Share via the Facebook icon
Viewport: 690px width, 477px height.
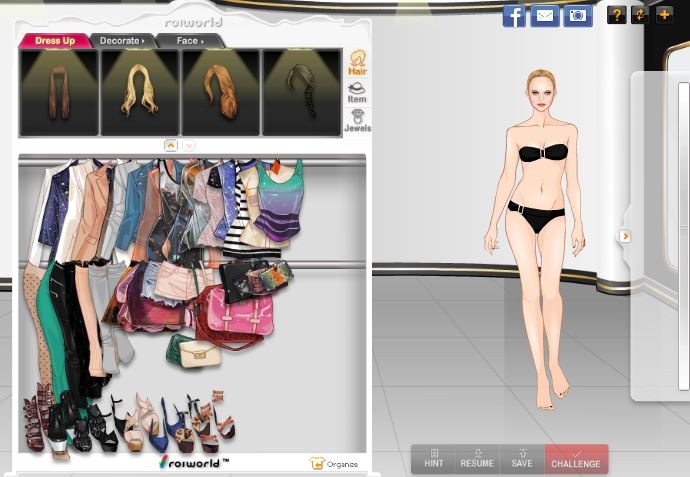tap(514, 16)
